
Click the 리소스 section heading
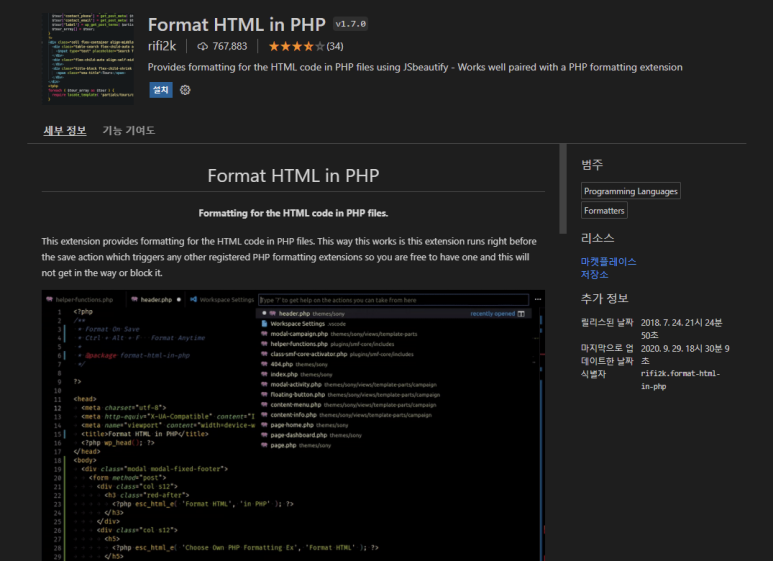[597, 239]
